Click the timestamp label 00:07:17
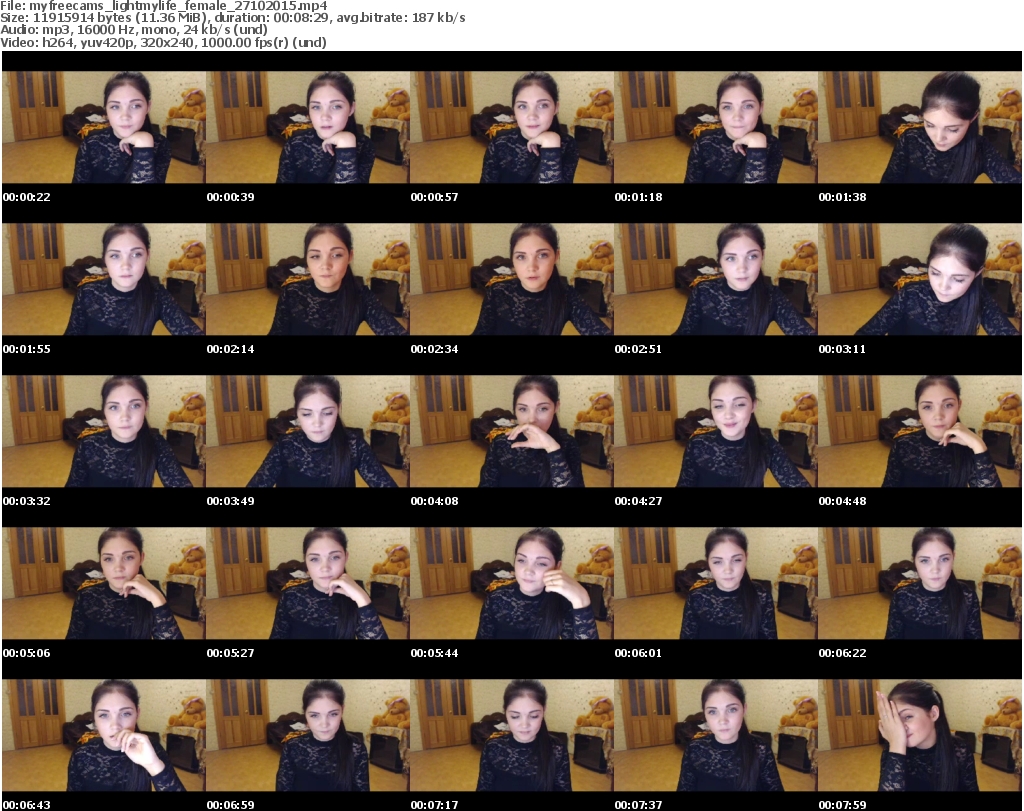Viewport: 1024px width, 811px height. [x=434, y=805]
